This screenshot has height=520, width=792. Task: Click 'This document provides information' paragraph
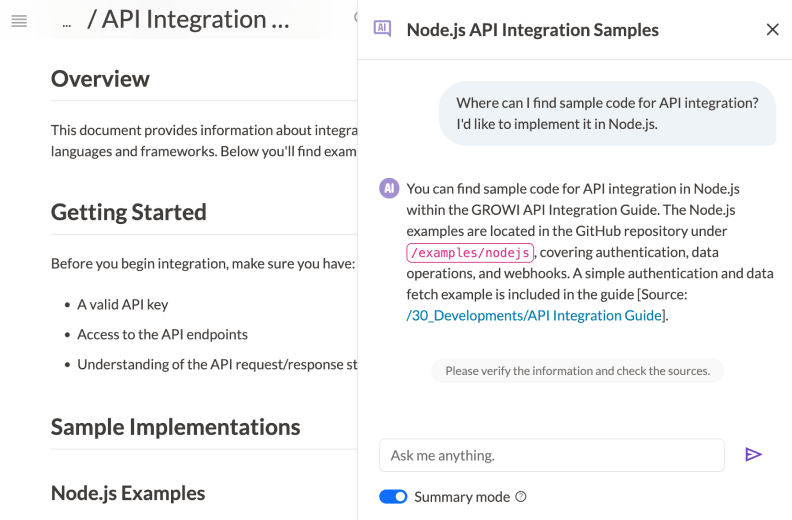tap(204, 141)
